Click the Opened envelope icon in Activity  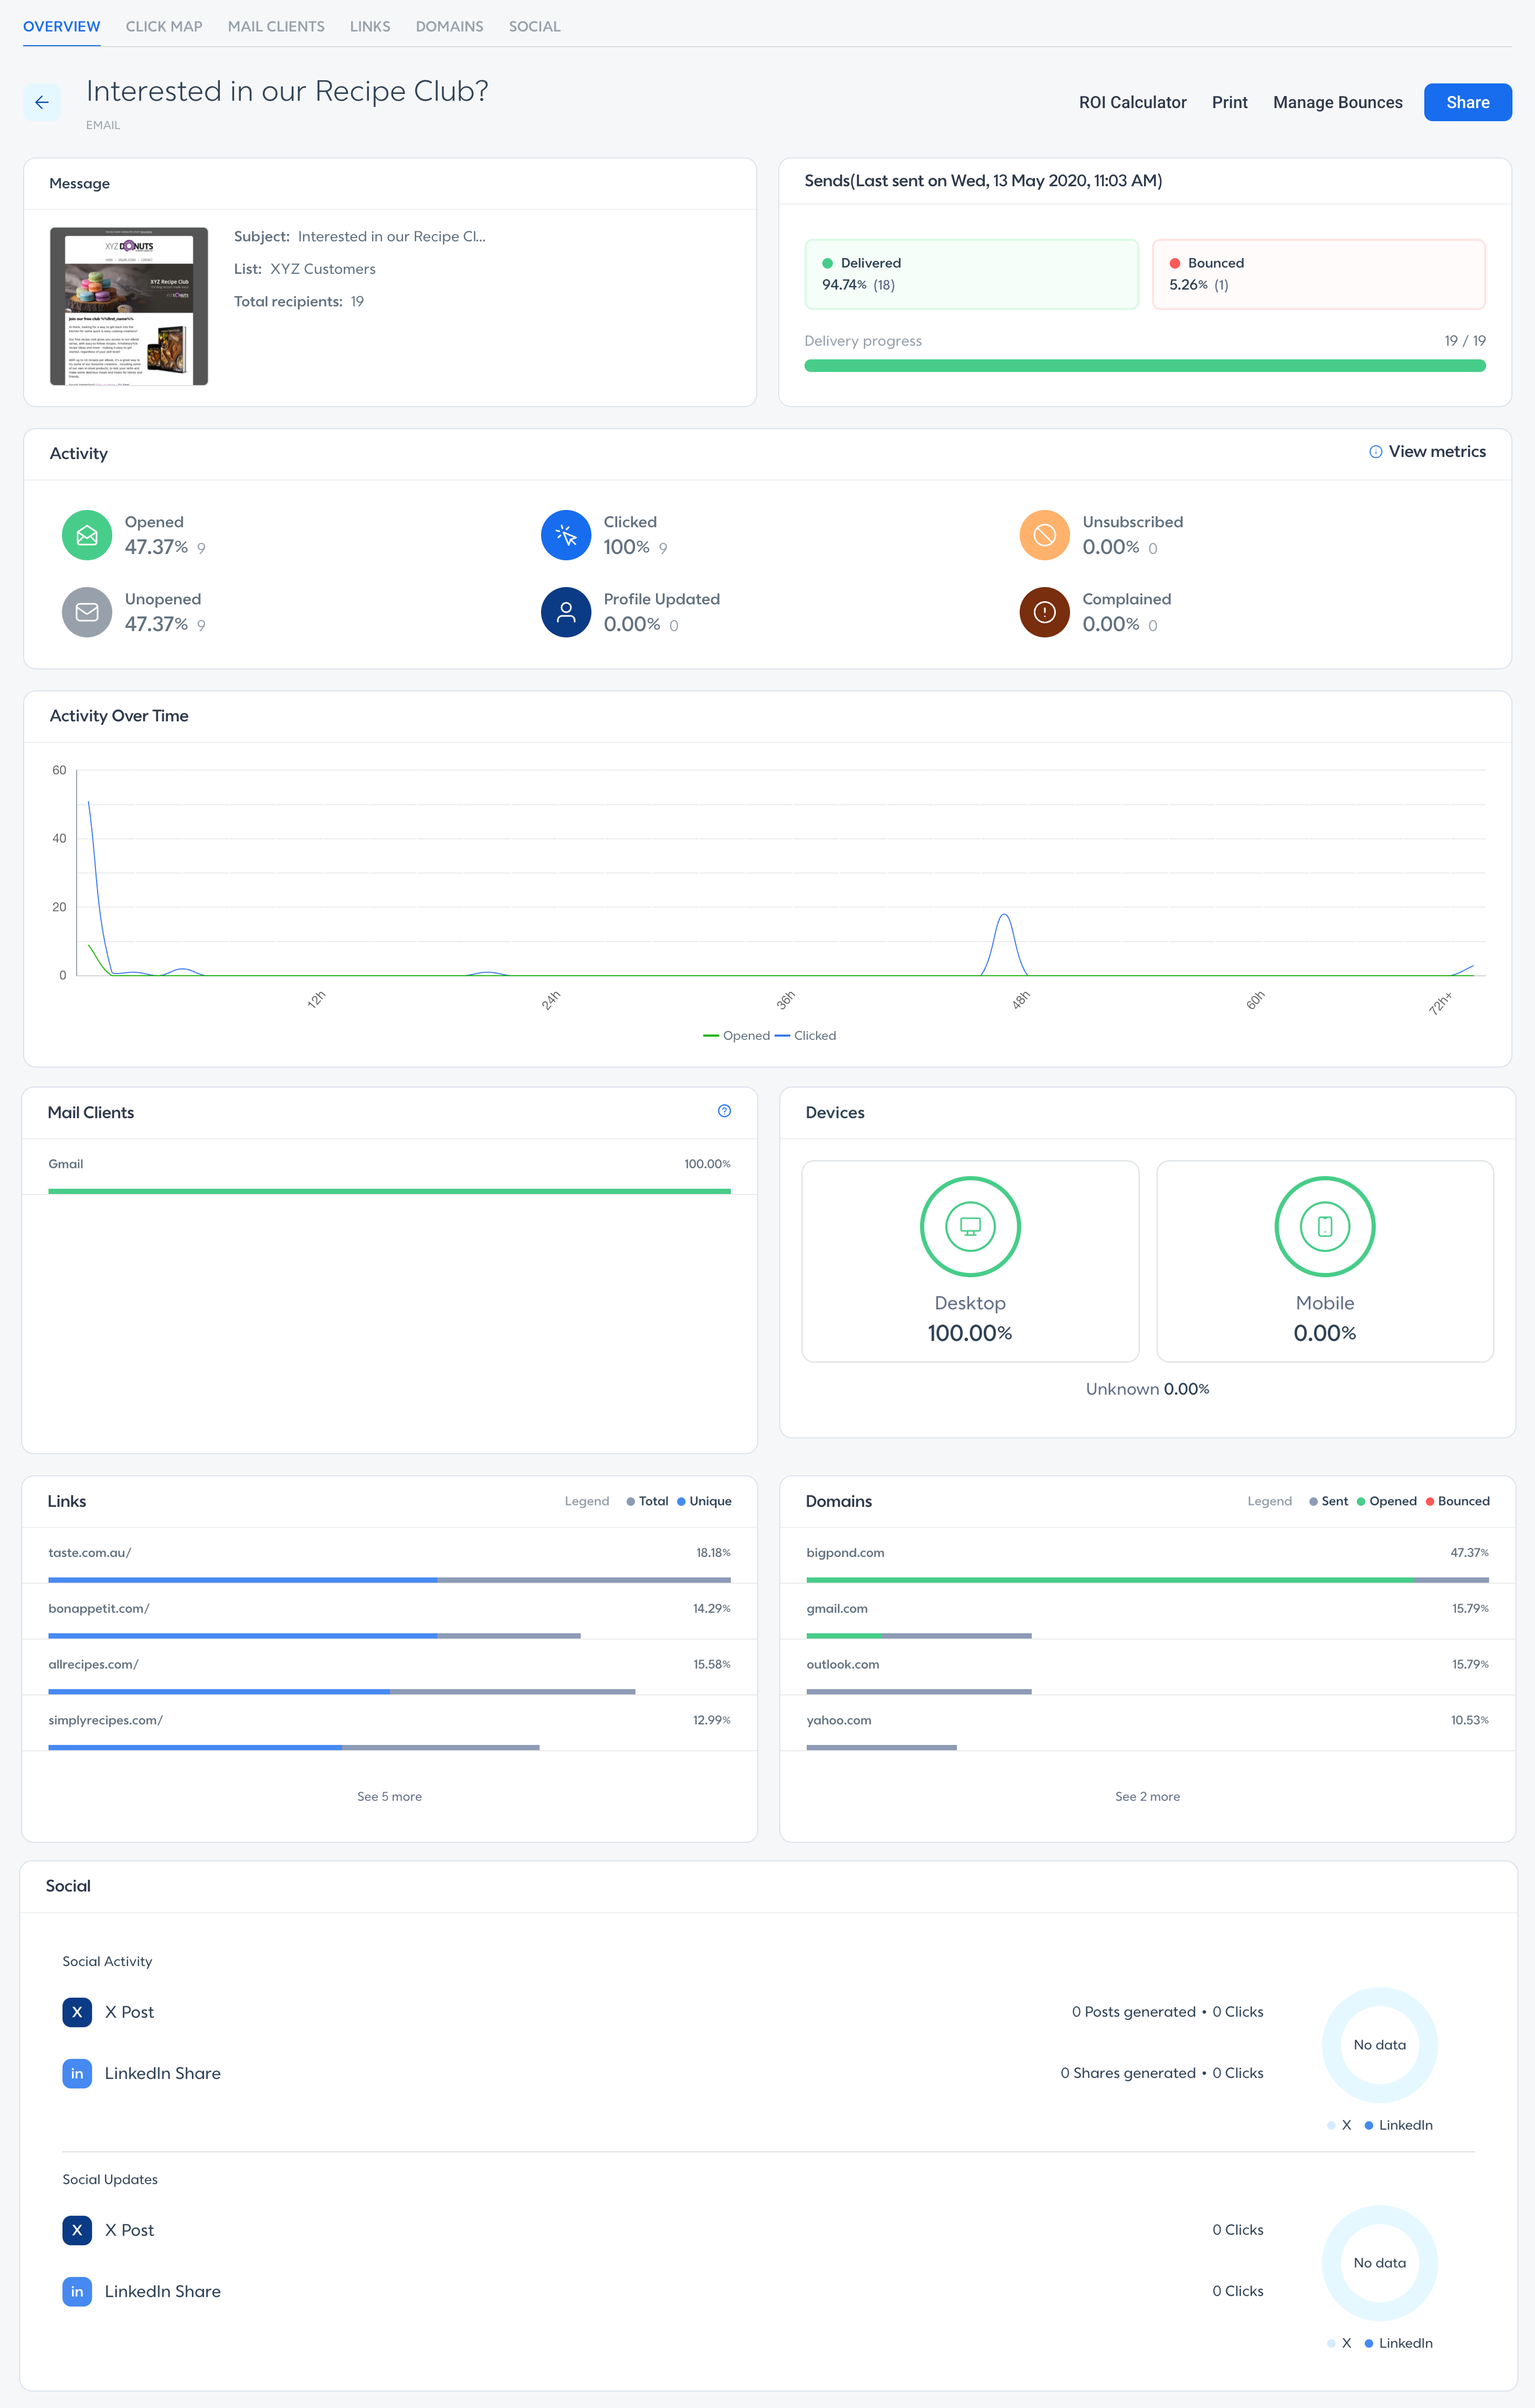tap(87, 535)
